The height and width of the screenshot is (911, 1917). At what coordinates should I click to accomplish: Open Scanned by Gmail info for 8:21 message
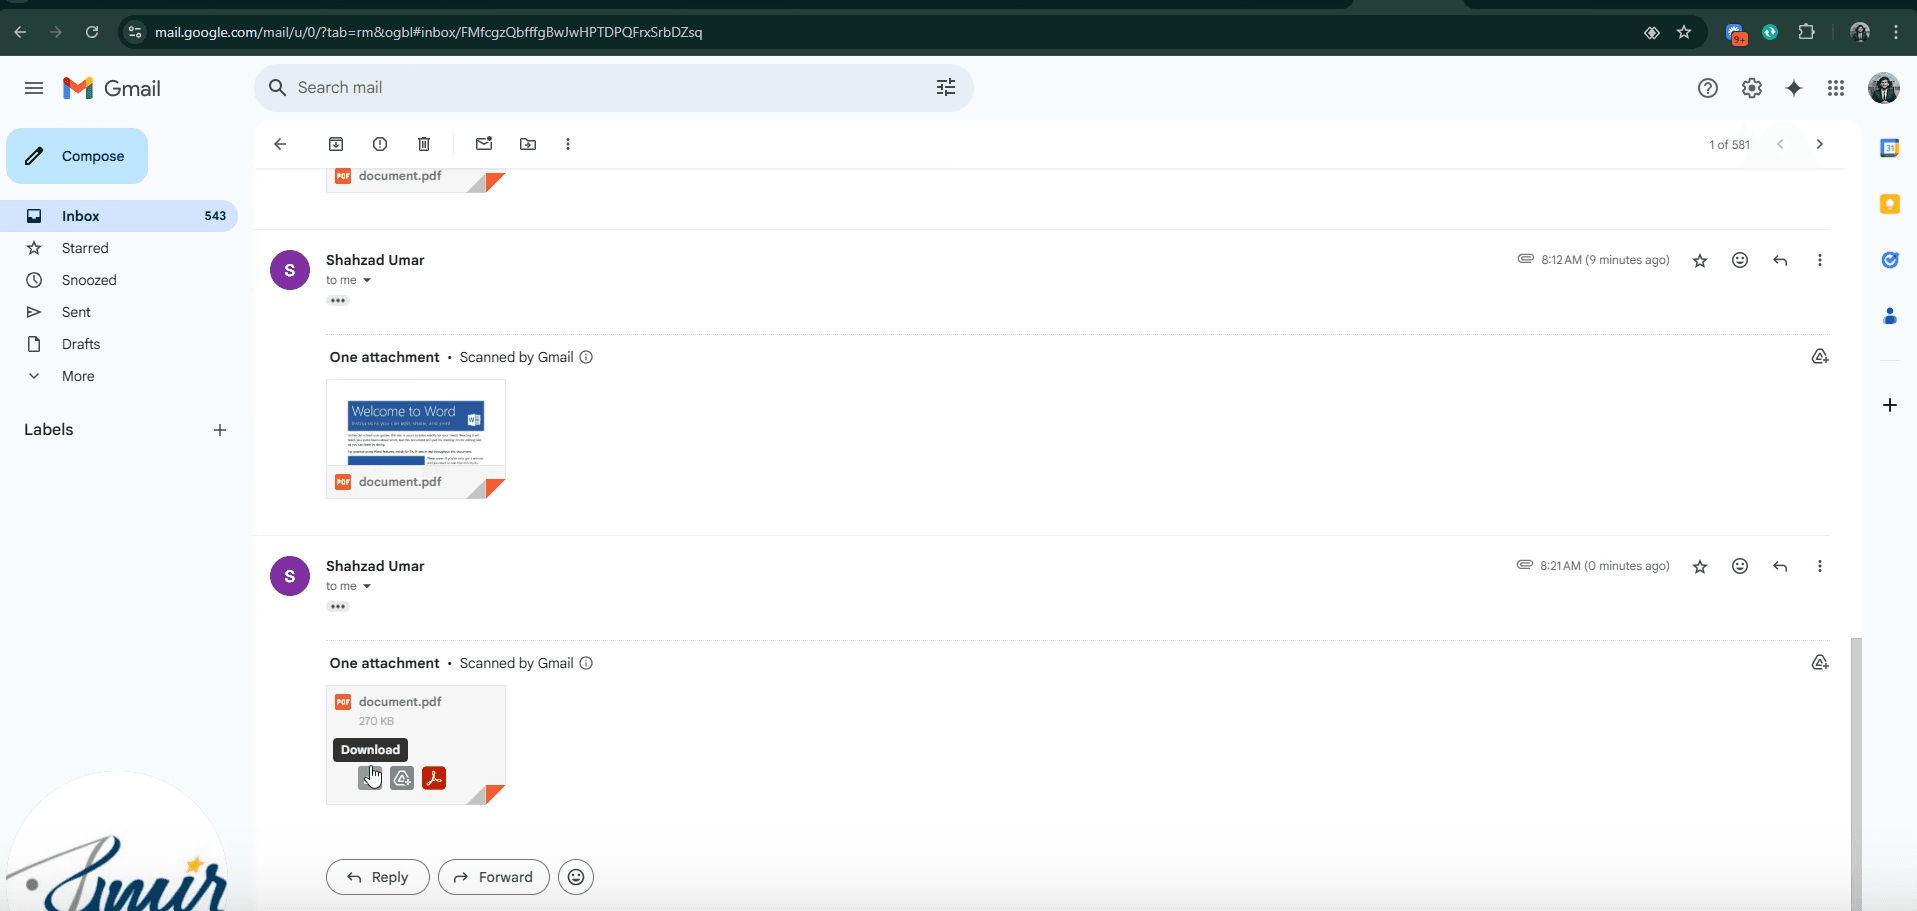coord(586,663)
